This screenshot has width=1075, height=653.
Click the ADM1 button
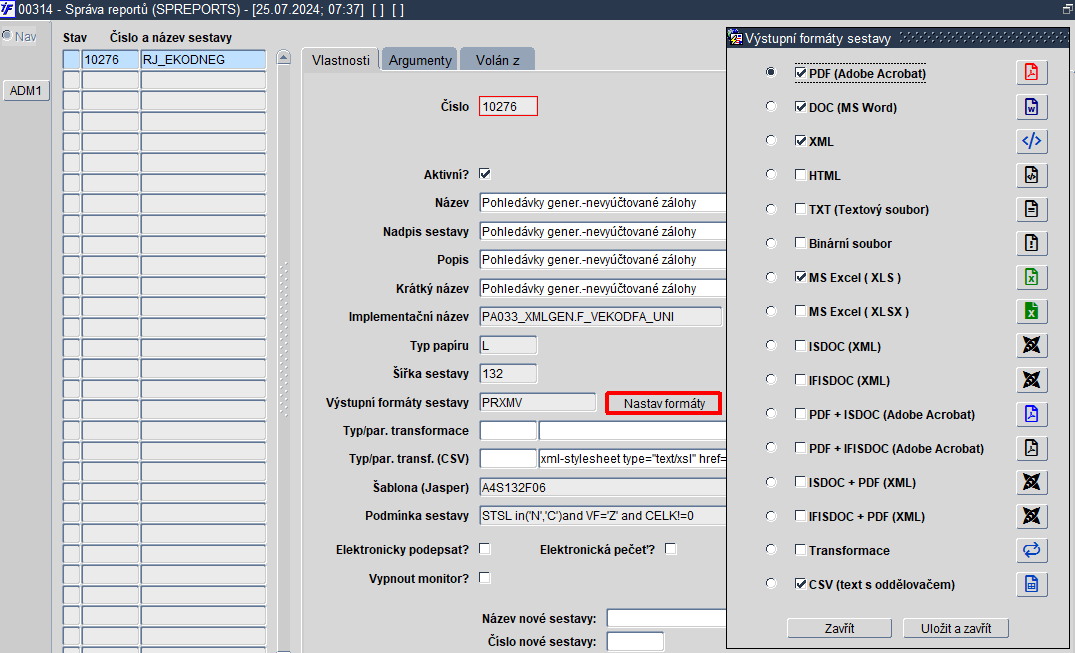click(x=26, y=91)
